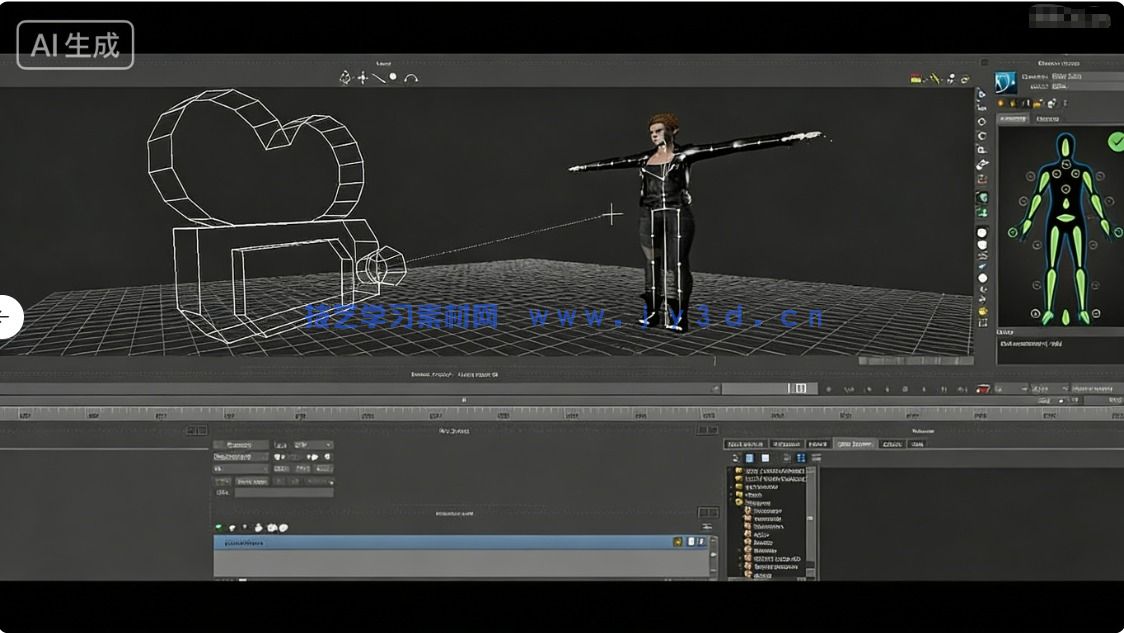Switch to the first tab in the character panel
The width and height of the screenshot is (1124, 633).
click(x=1013, y=117)
